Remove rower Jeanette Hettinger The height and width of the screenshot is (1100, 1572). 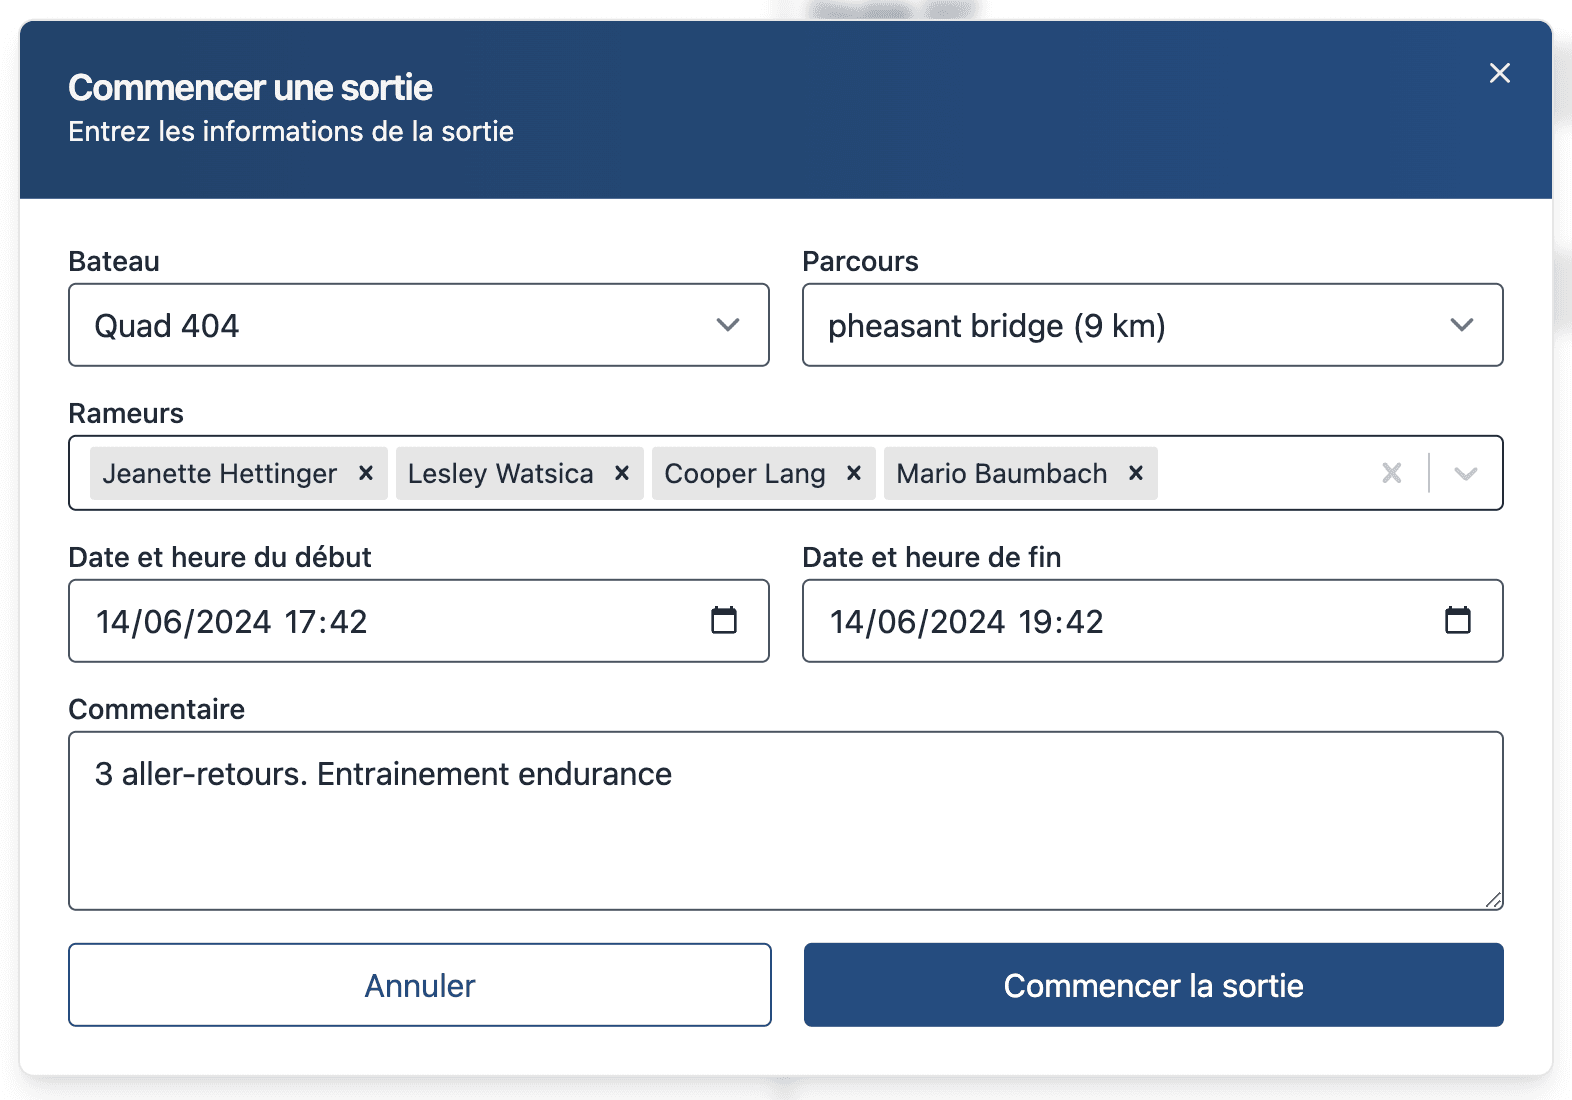coord(366,473)
